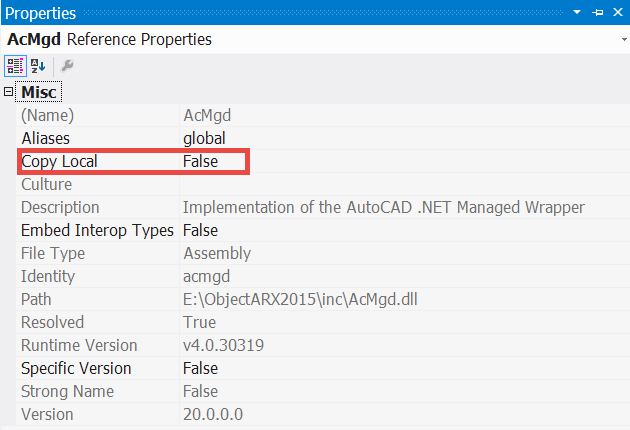Select the Culture property row
The width and height of the screenshot is (630, 430).
323,184
